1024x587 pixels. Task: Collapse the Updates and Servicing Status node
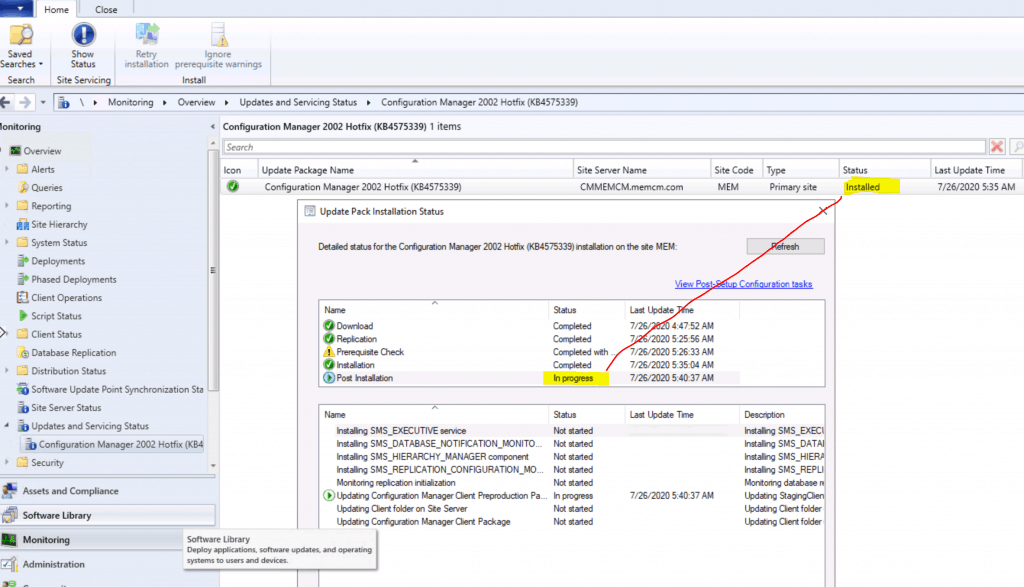click(7, 425)
